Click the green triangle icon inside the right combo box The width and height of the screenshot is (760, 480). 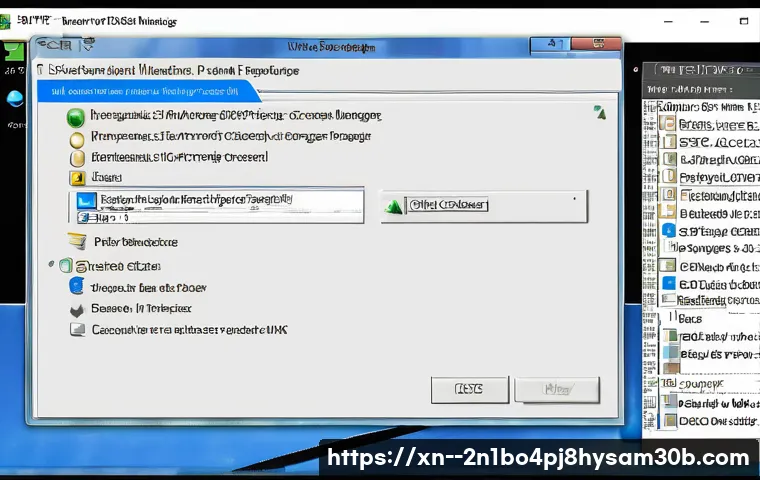[394, 207]
